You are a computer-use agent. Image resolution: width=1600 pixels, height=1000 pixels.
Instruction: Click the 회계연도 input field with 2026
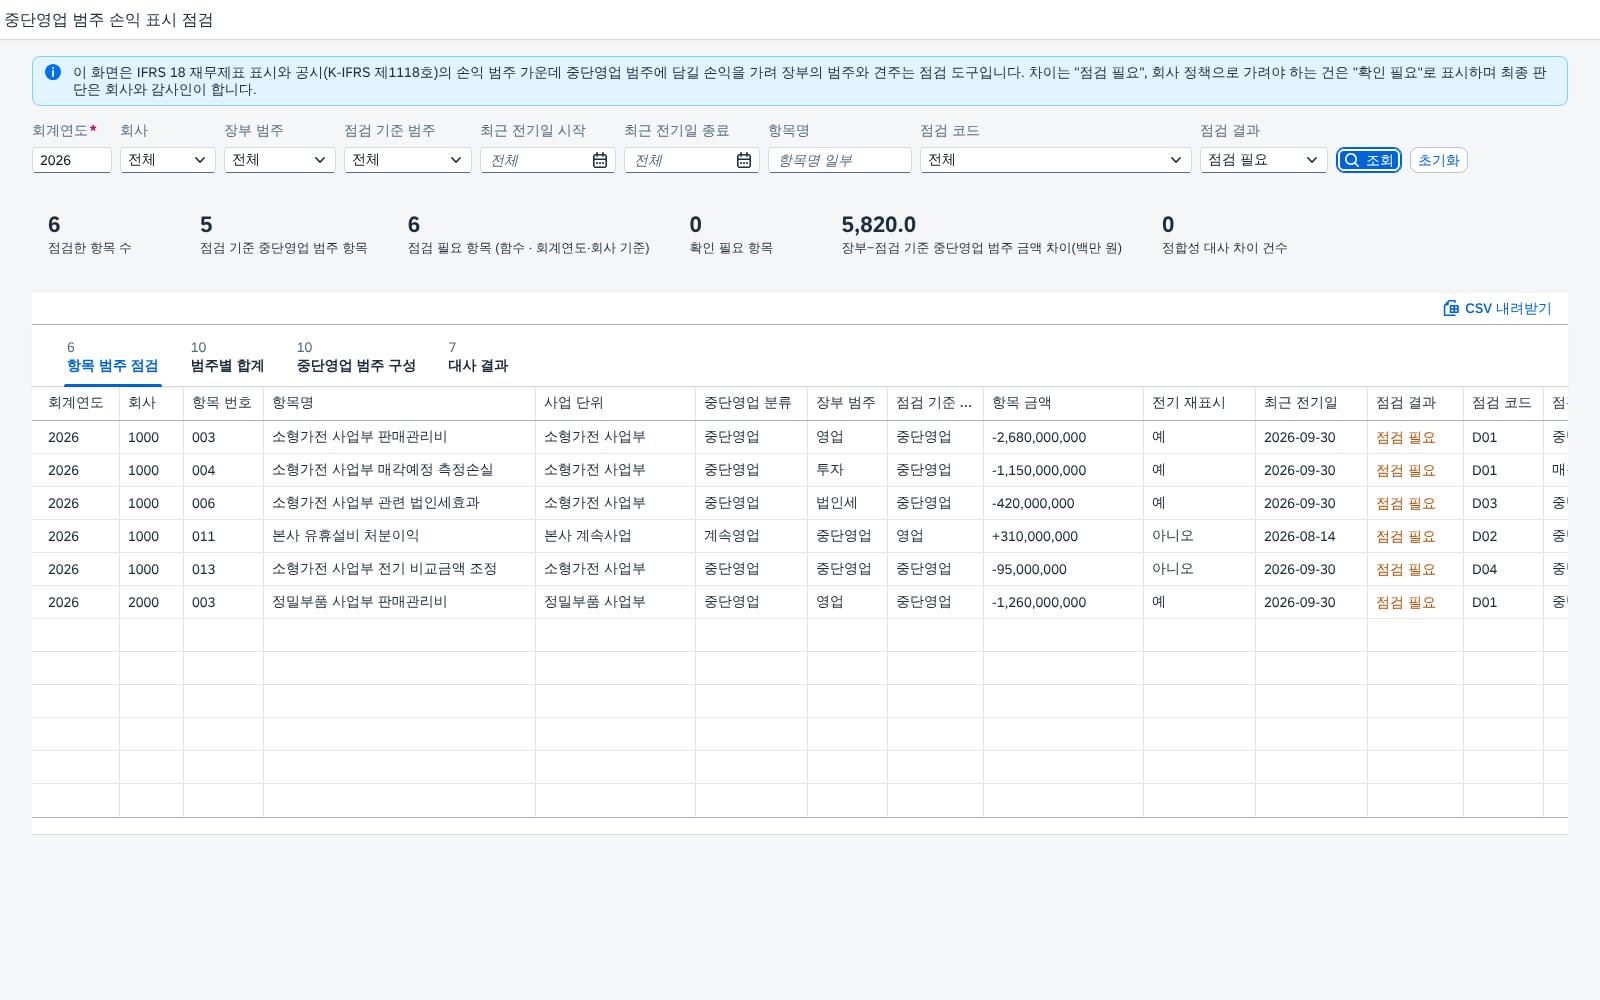(72, 160)
